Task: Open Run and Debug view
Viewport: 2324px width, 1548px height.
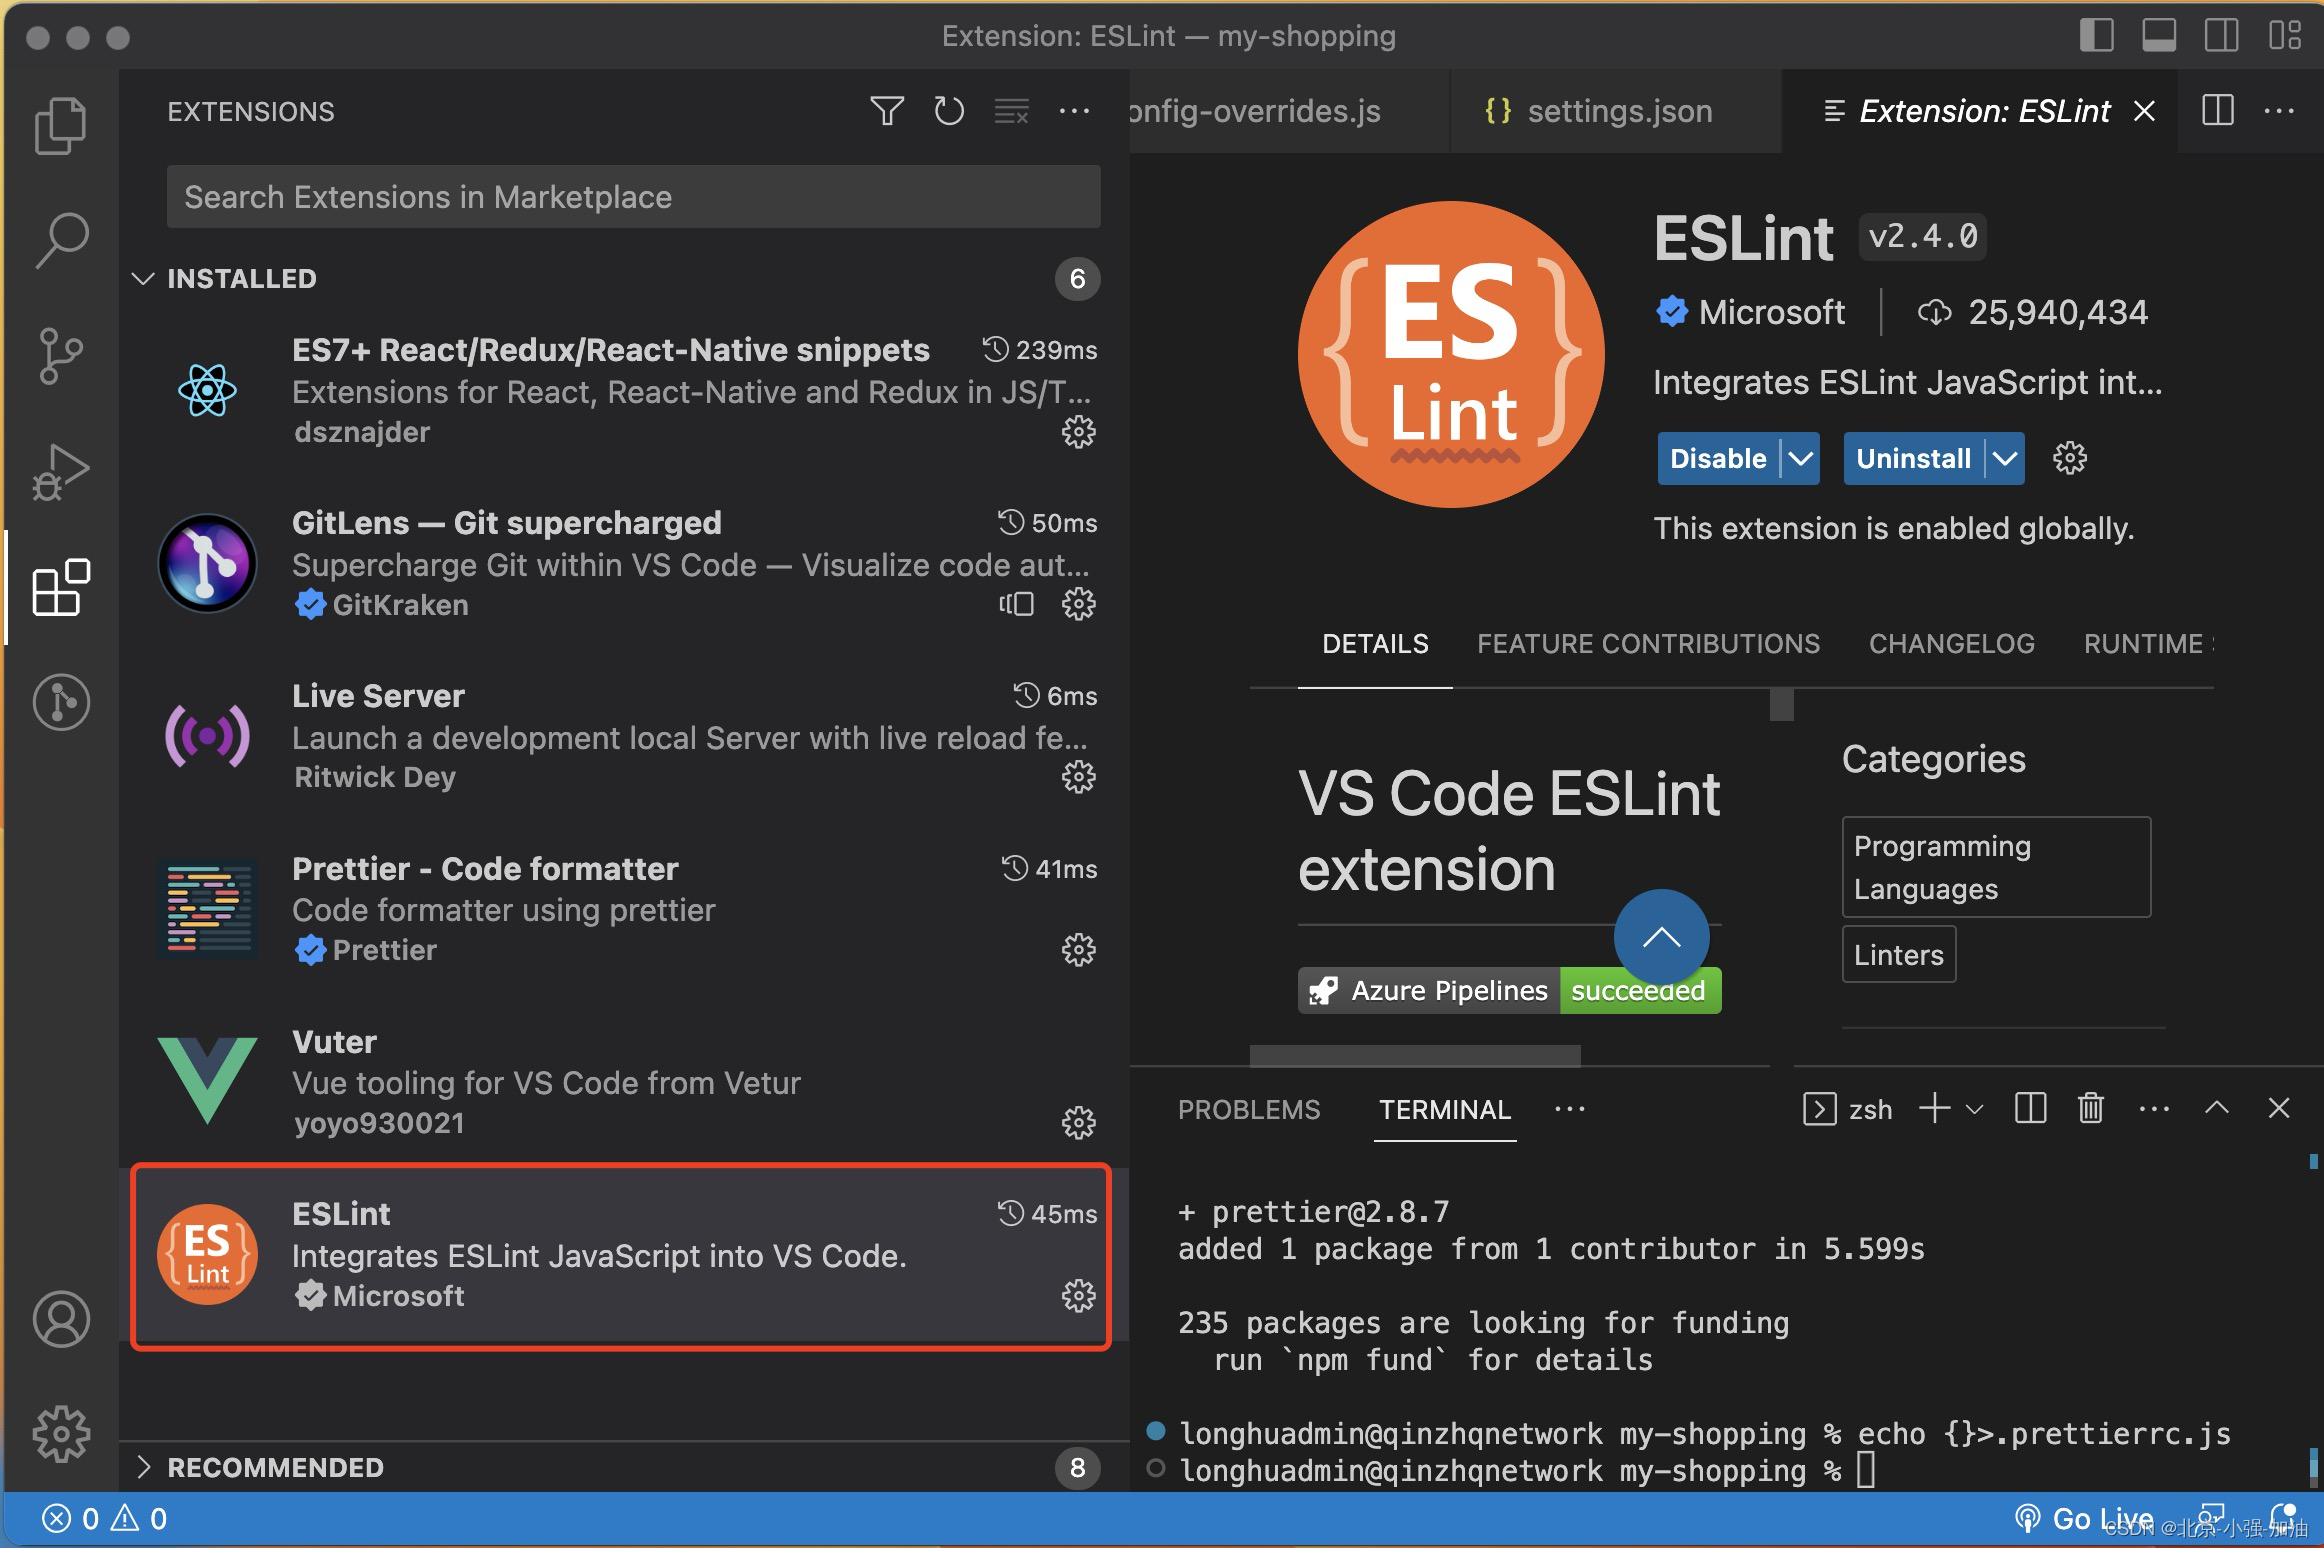Action: (x=60, y=471)
